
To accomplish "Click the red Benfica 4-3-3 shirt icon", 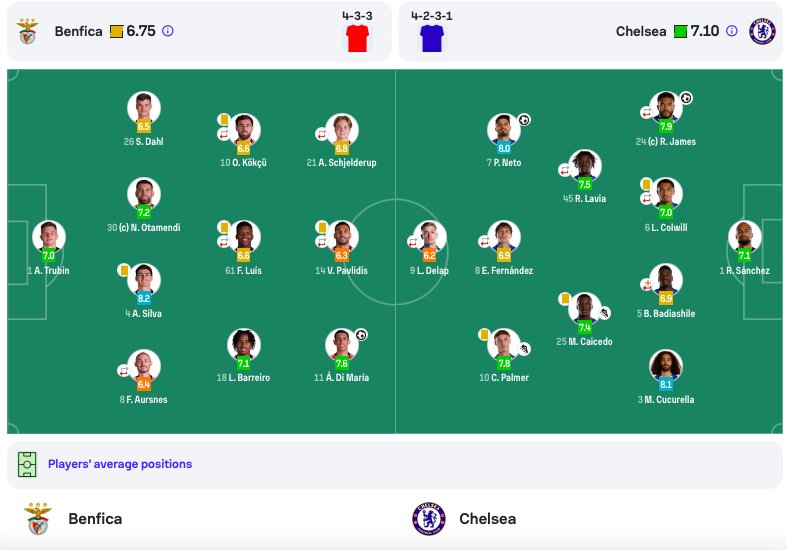I will [357, 39].
